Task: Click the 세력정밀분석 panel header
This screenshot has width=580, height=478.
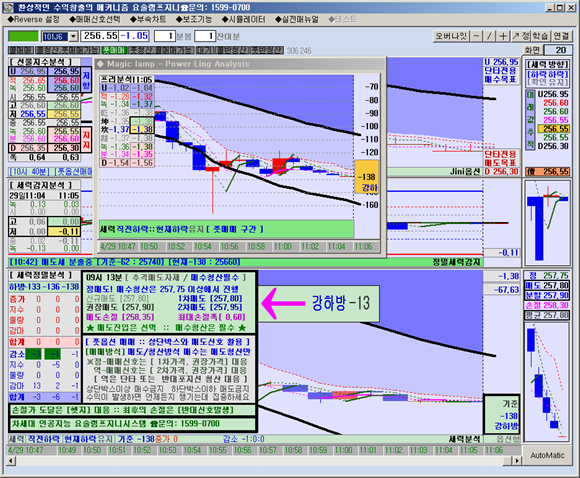Action: coord(41,275)
